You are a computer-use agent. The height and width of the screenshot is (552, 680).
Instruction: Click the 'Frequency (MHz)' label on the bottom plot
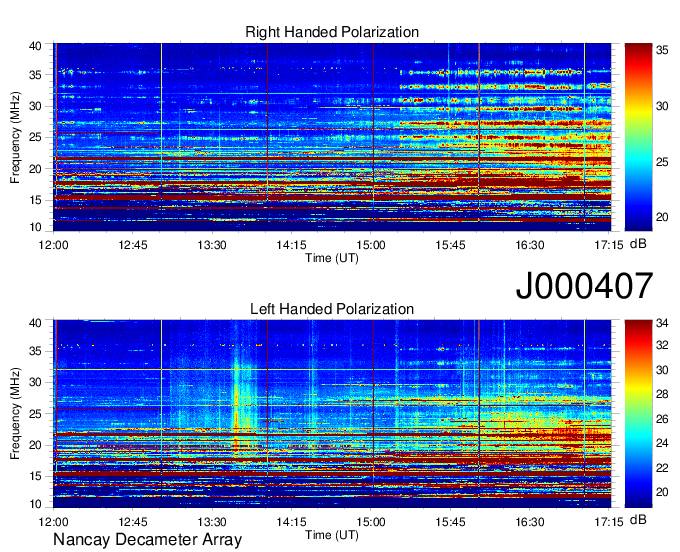pyautogui.click(x=15, y=414)
